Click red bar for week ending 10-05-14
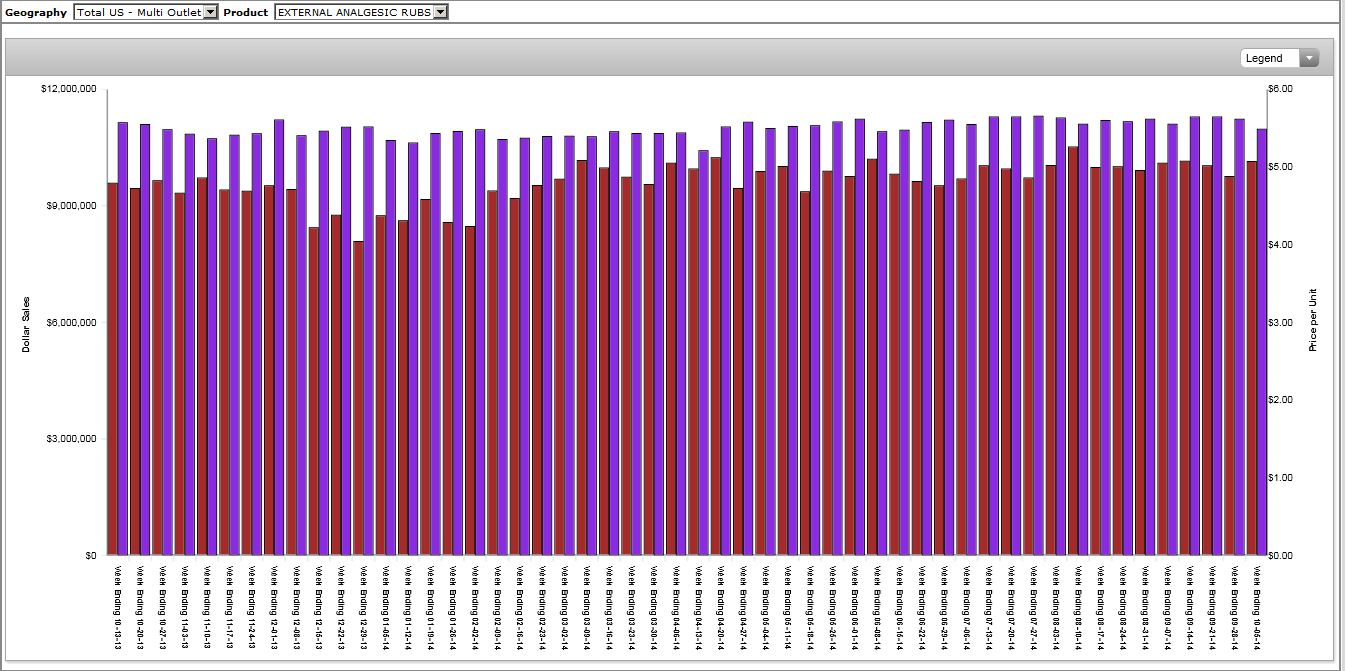 click(x=1252, y=358)
